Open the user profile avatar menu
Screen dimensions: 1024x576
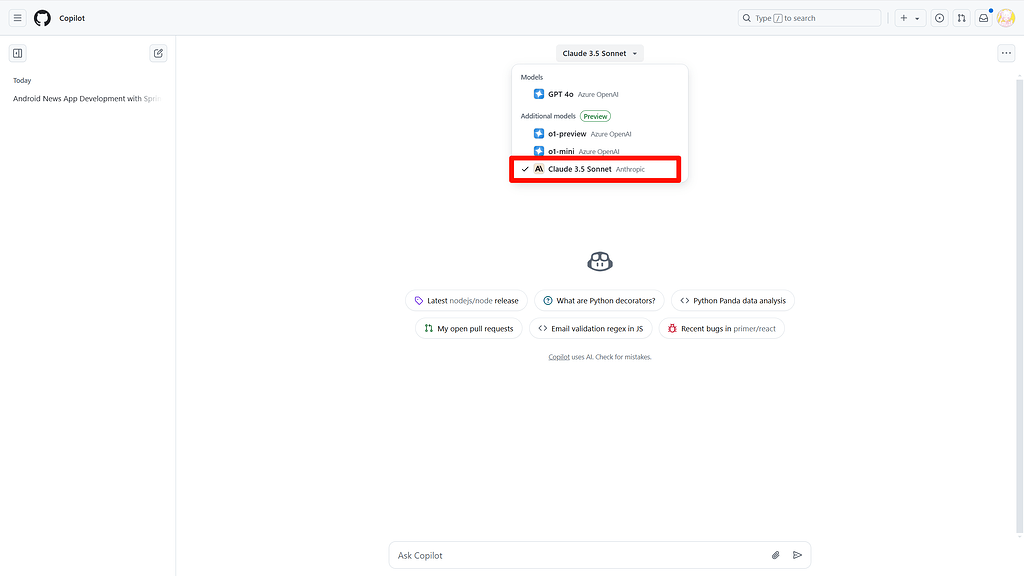[1006, 18]
